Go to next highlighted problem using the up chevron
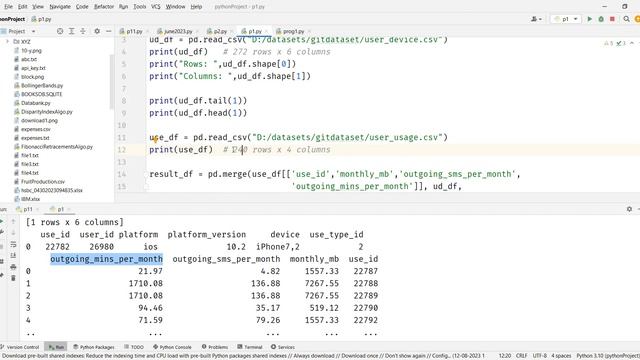Image resolution: width=640 pixels, height=360 pixels. click(632, 43)
